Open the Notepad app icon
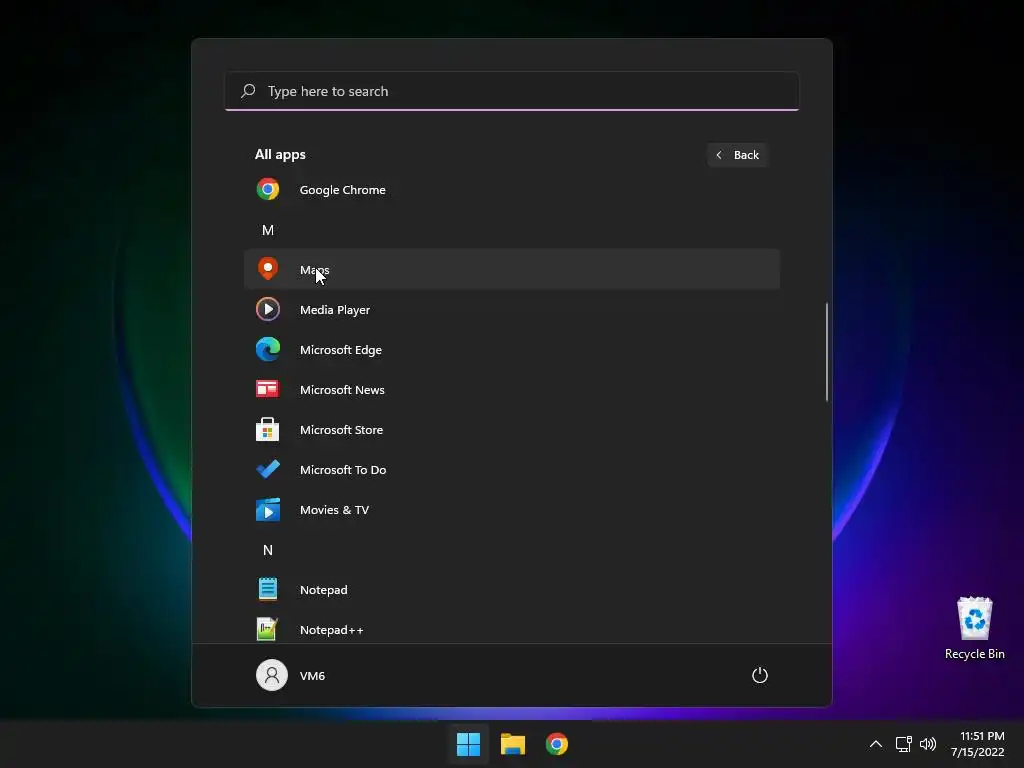 [x=268, y=589]
